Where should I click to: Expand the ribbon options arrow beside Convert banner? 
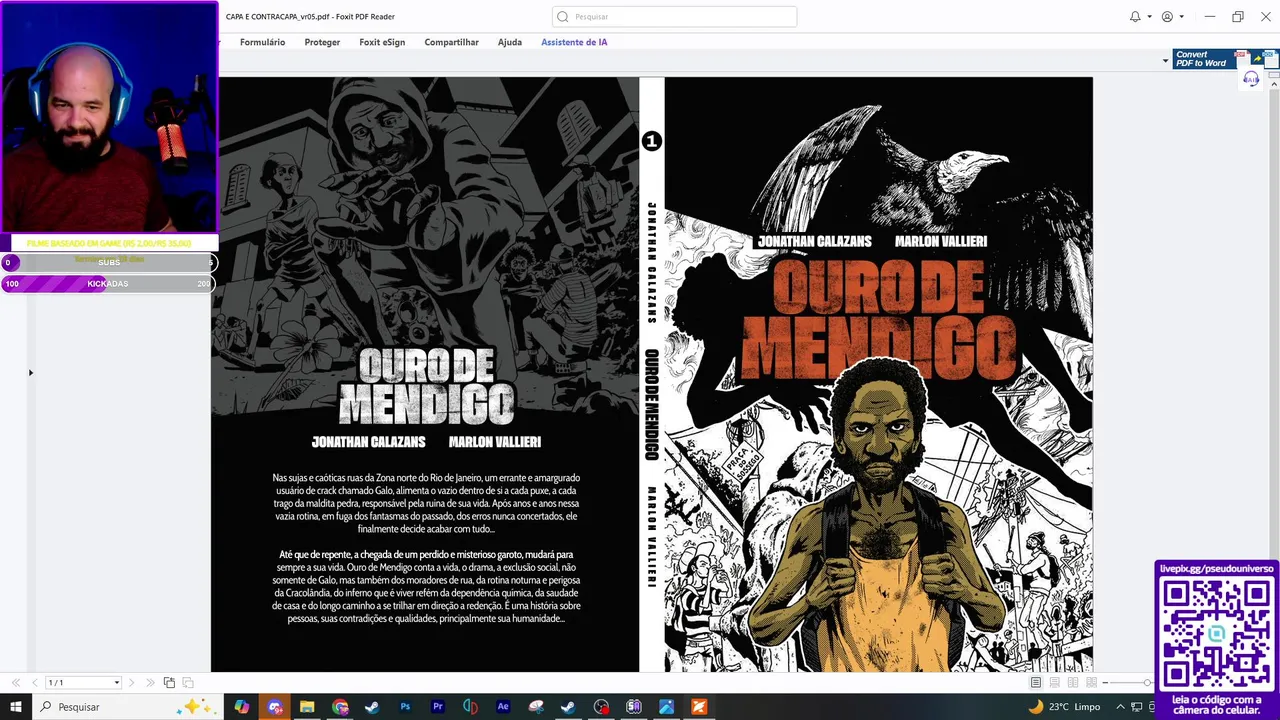1165,61
